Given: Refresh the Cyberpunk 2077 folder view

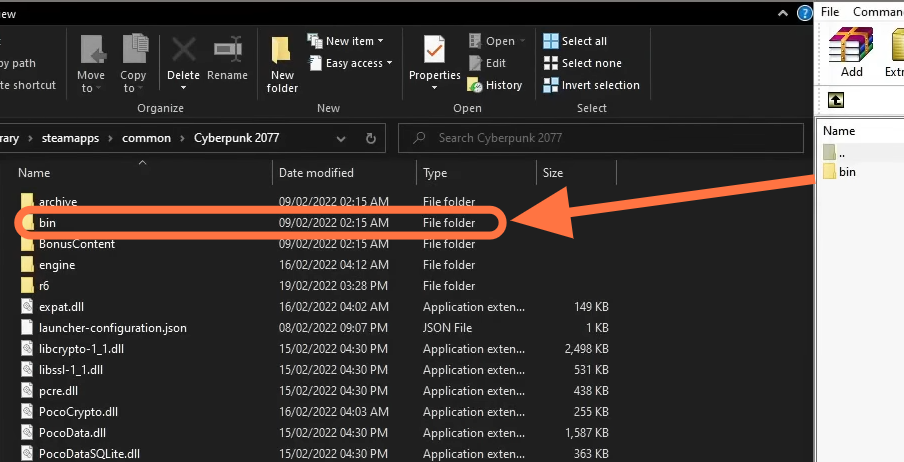Looking at the screenshot, I should (371, 138).
